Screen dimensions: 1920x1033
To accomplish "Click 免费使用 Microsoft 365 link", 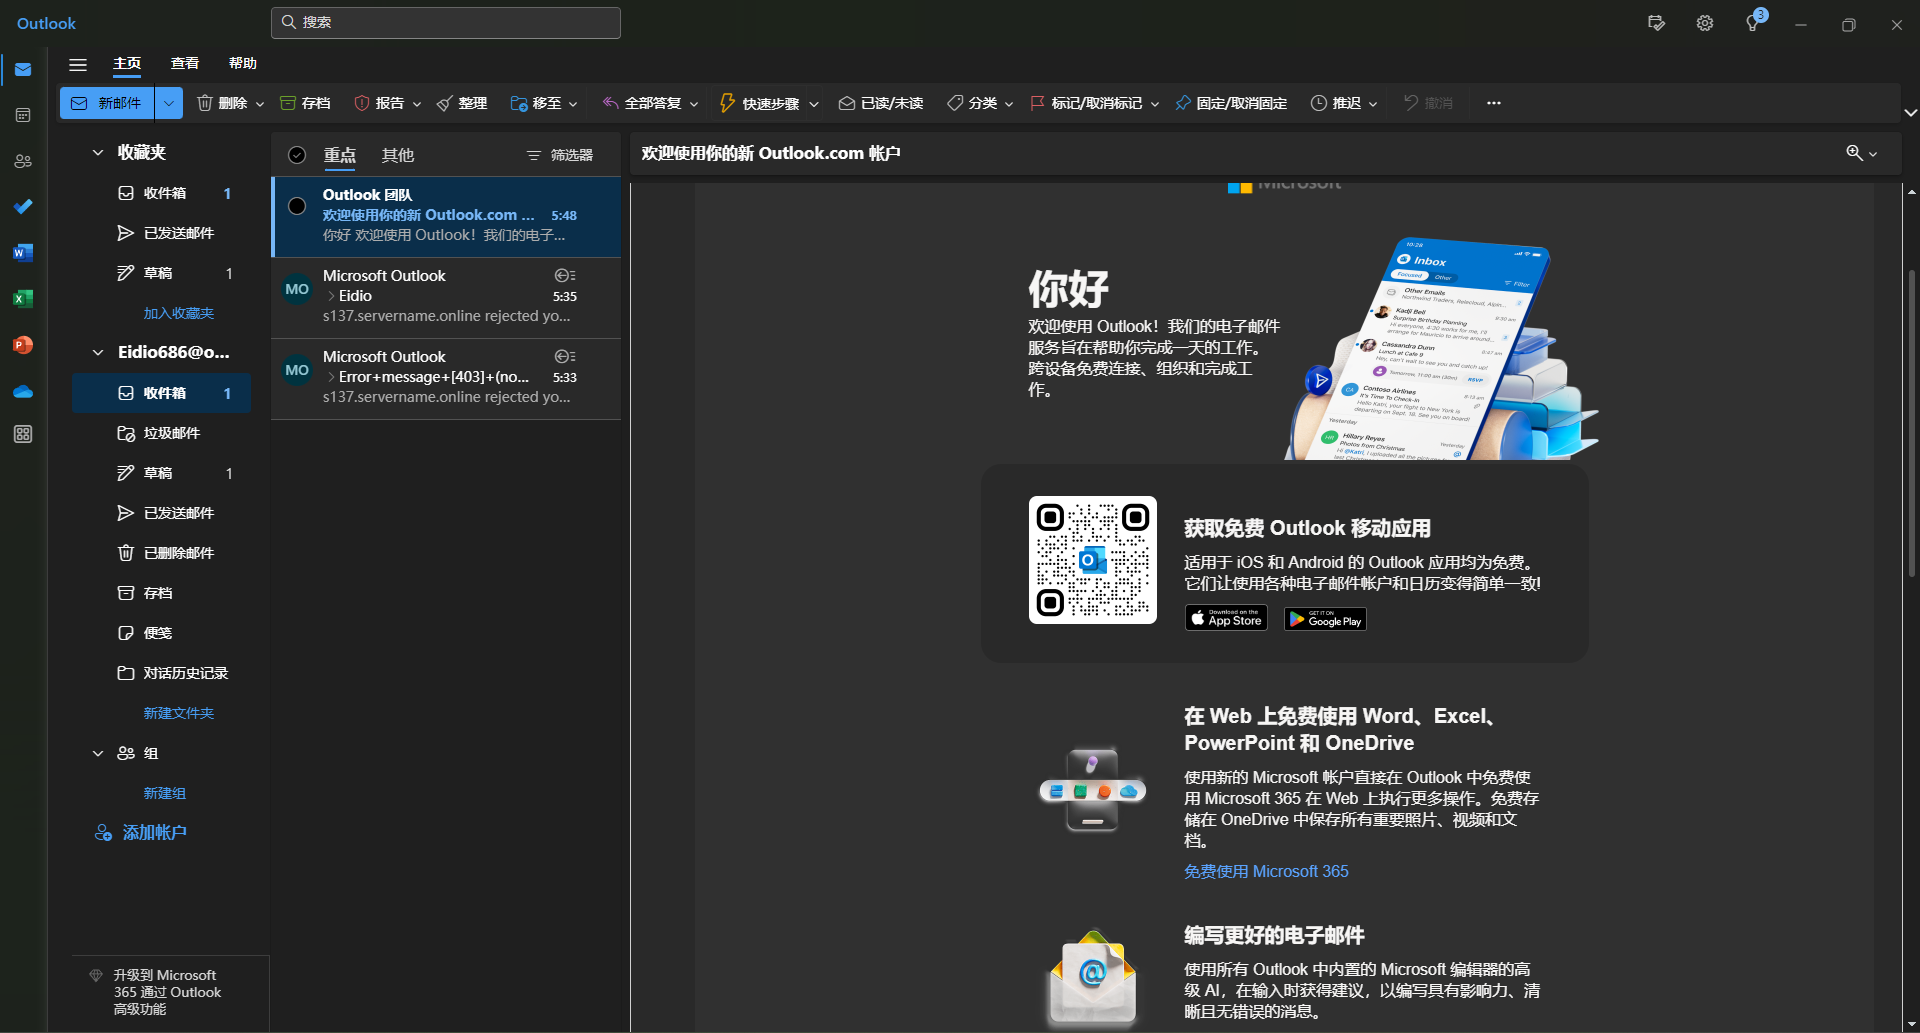I will (x=1266, y=871).
